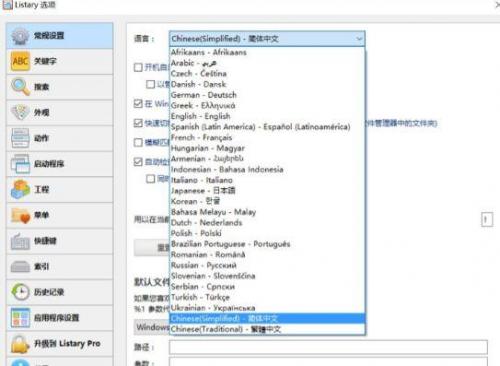Open the 外观 appearance page
This screenshot has height=366, width=500.
click(60, 113)
